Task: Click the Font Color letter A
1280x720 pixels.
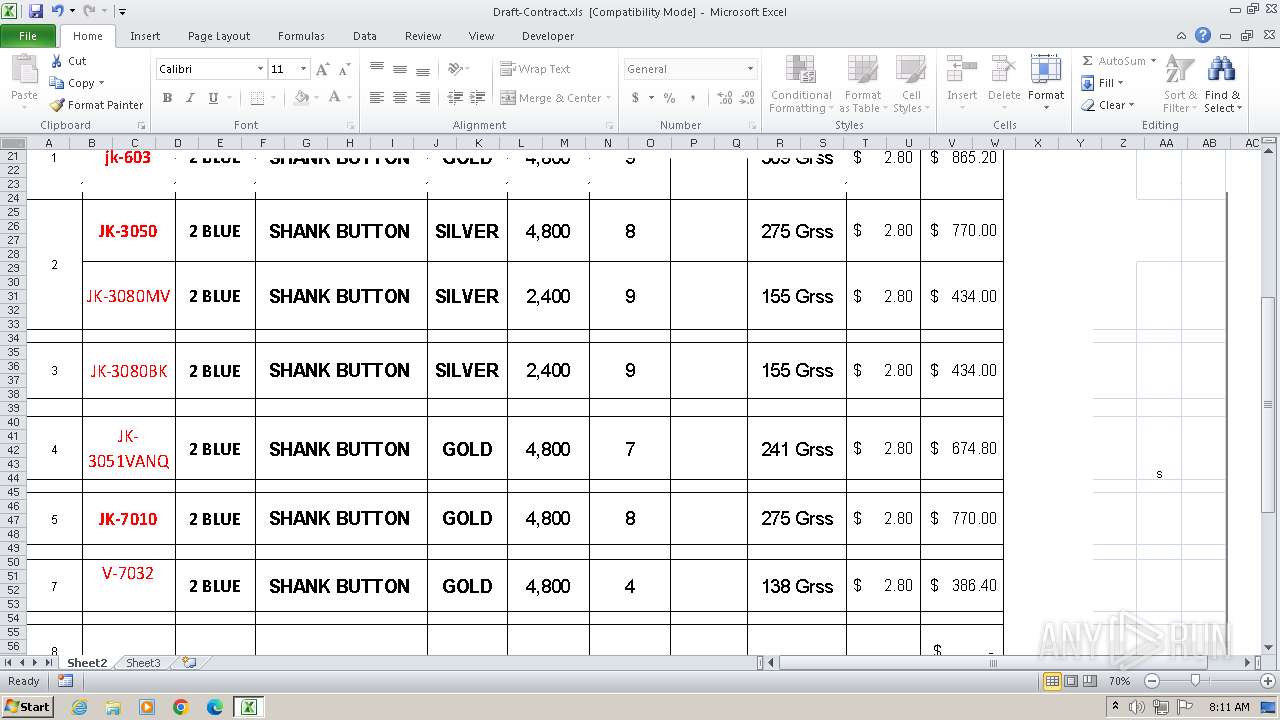Action: coord(334,98)
